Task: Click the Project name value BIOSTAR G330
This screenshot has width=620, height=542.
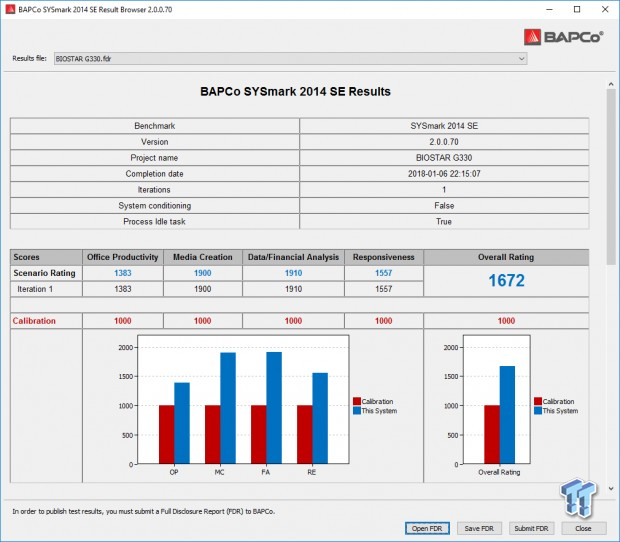Action: point(444,158)
